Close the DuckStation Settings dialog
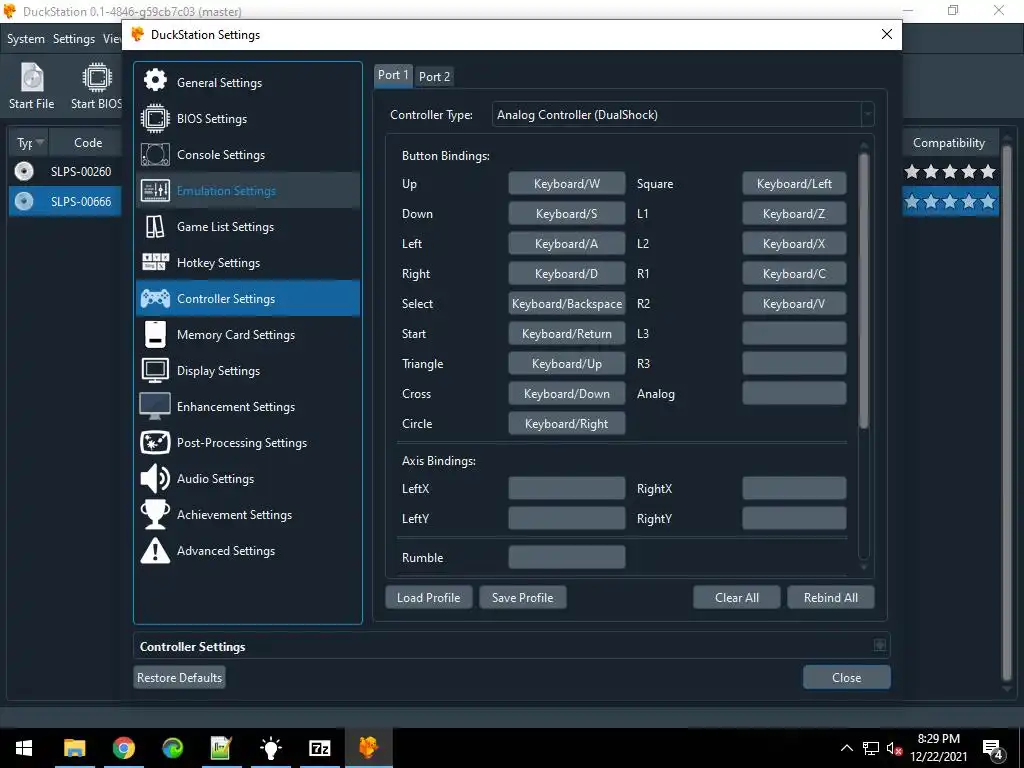 [886, 34]
